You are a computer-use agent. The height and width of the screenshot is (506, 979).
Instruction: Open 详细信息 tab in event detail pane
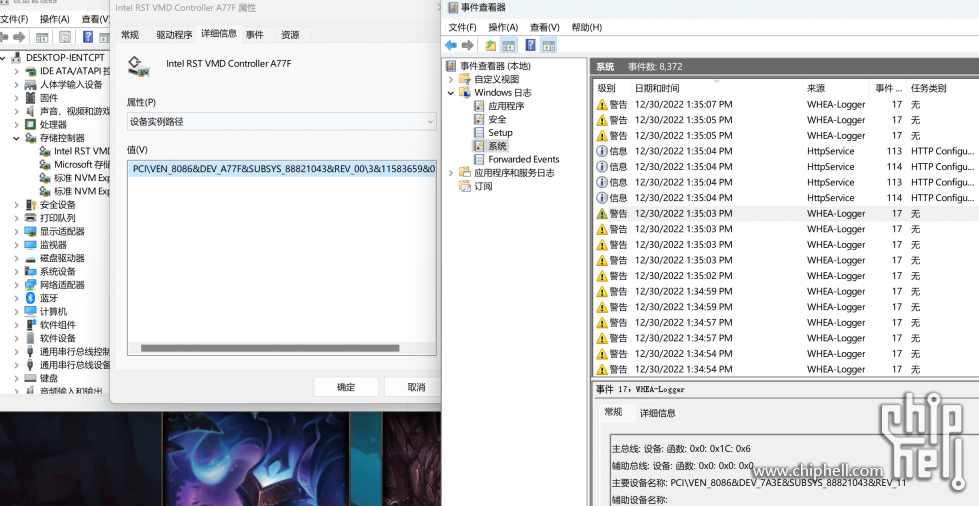click(657, 413)
